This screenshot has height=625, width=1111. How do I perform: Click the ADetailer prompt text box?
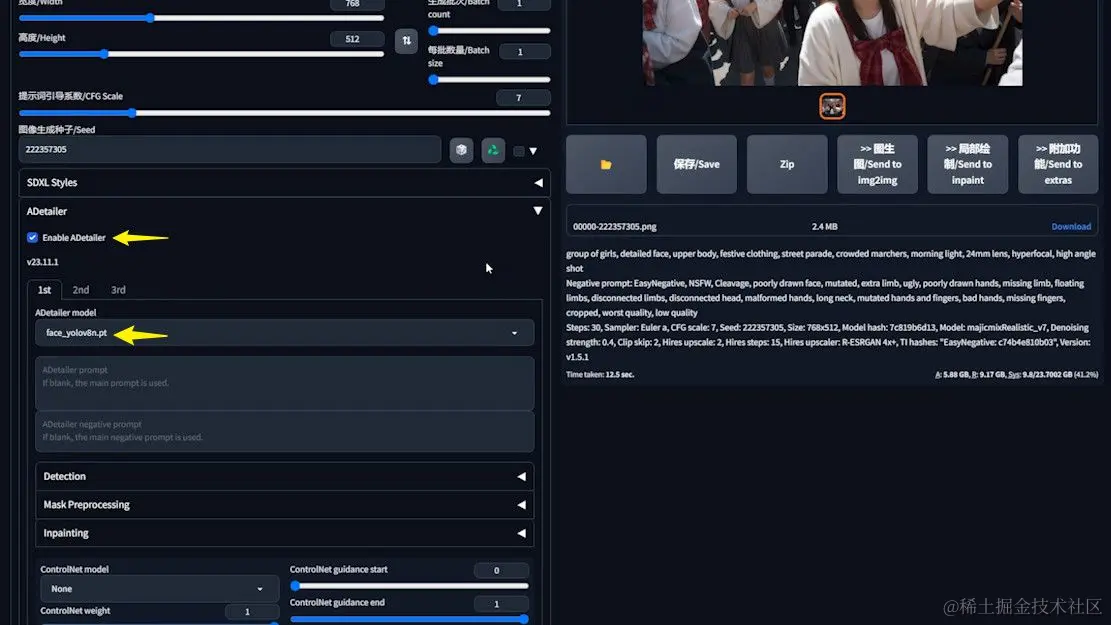(x=284, y=383)
